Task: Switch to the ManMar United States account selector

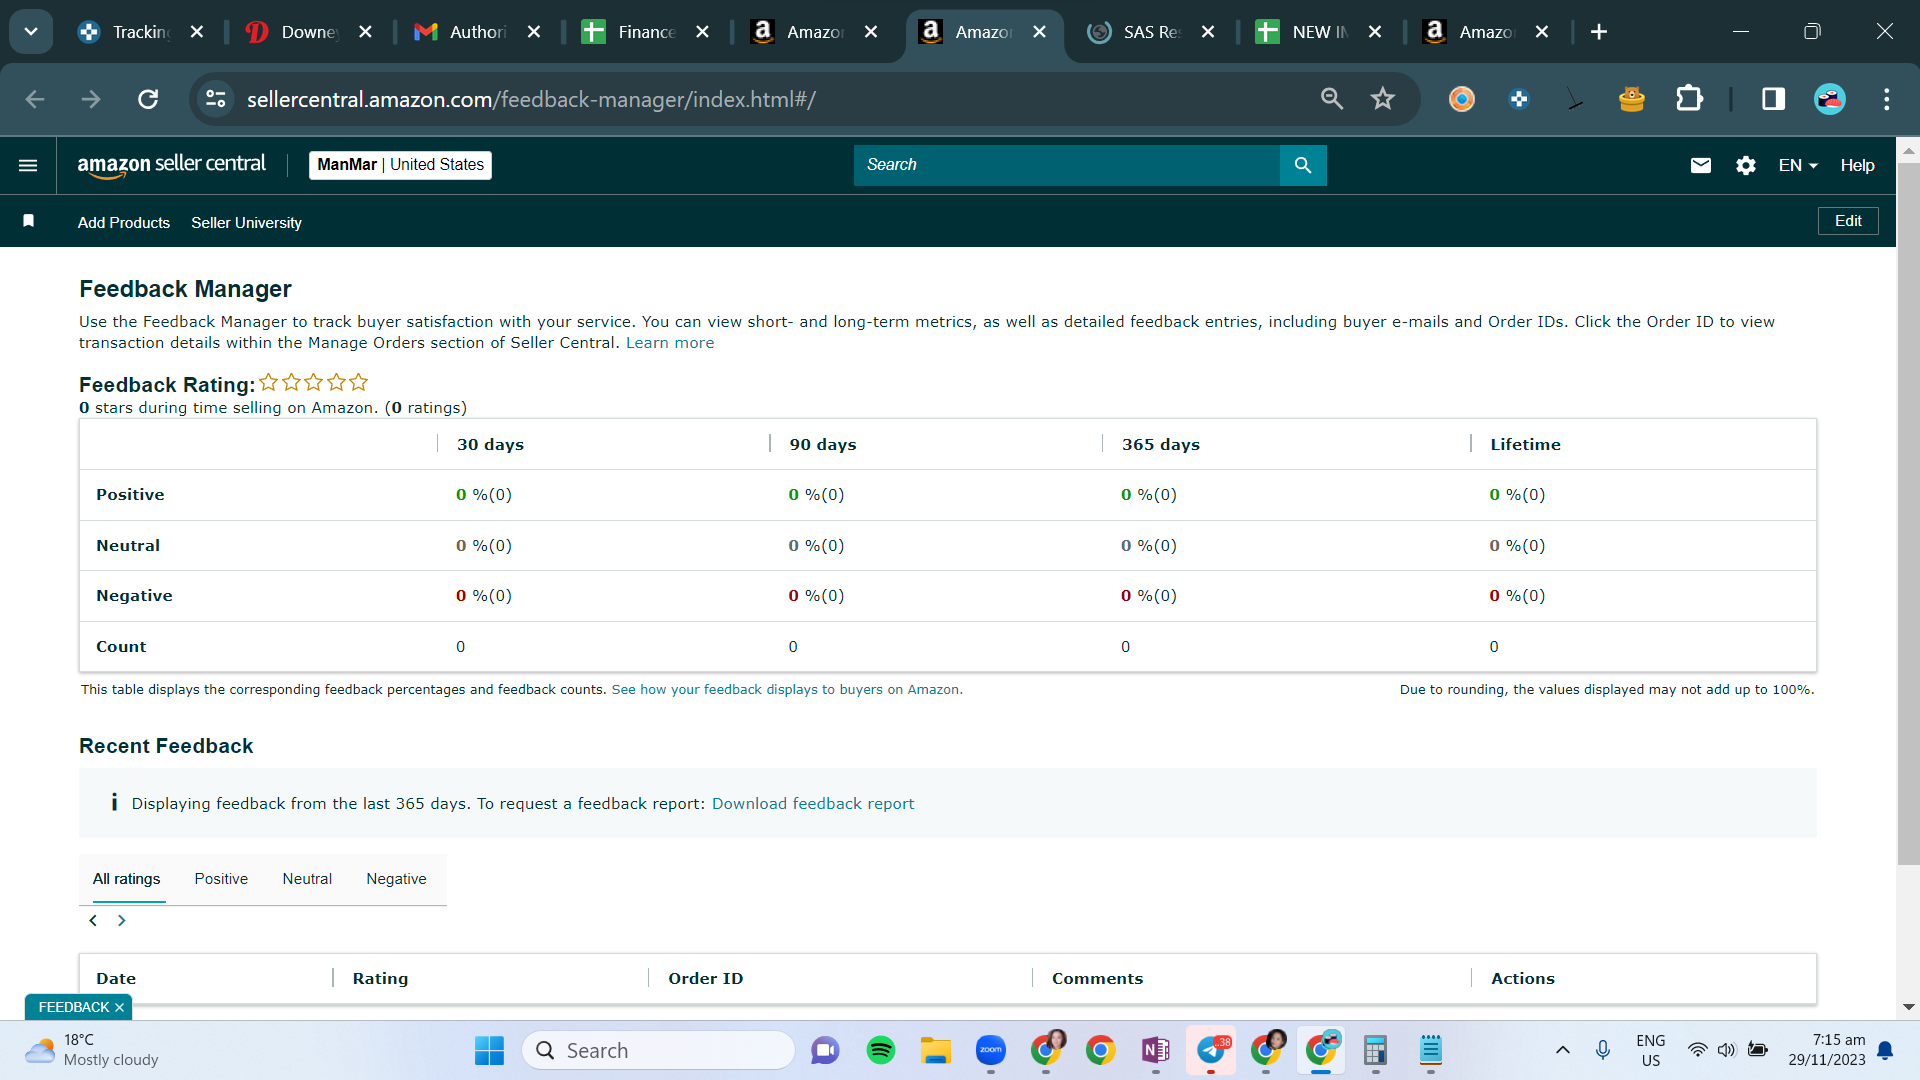Action: point(400,165)
